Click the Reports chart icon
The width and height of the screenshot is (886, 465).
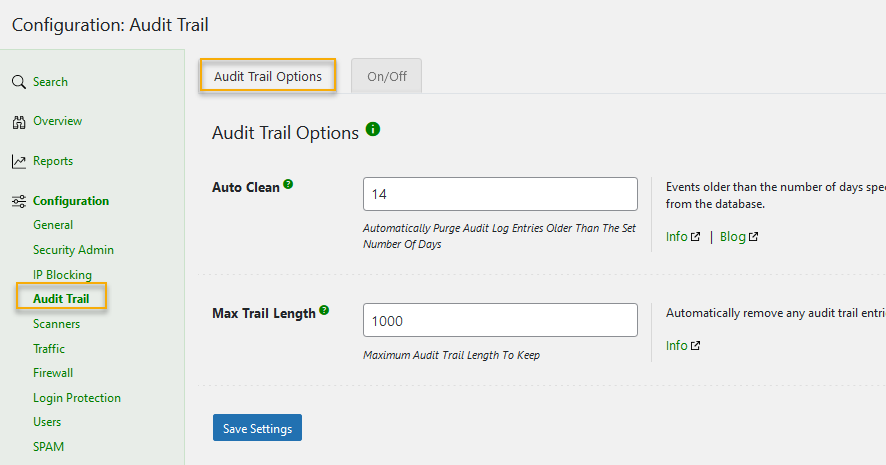(18, 161)
